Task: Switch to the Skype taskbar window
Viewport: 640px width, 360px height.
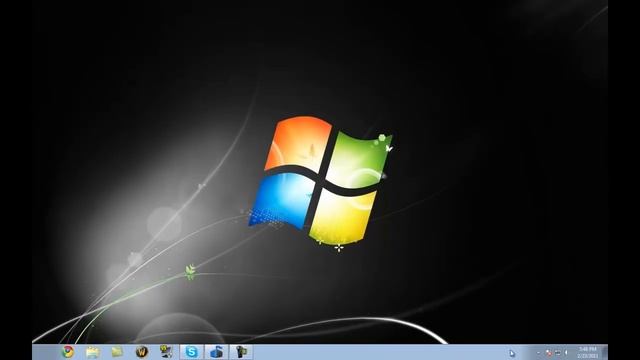Action: click(x=191, y=352)
